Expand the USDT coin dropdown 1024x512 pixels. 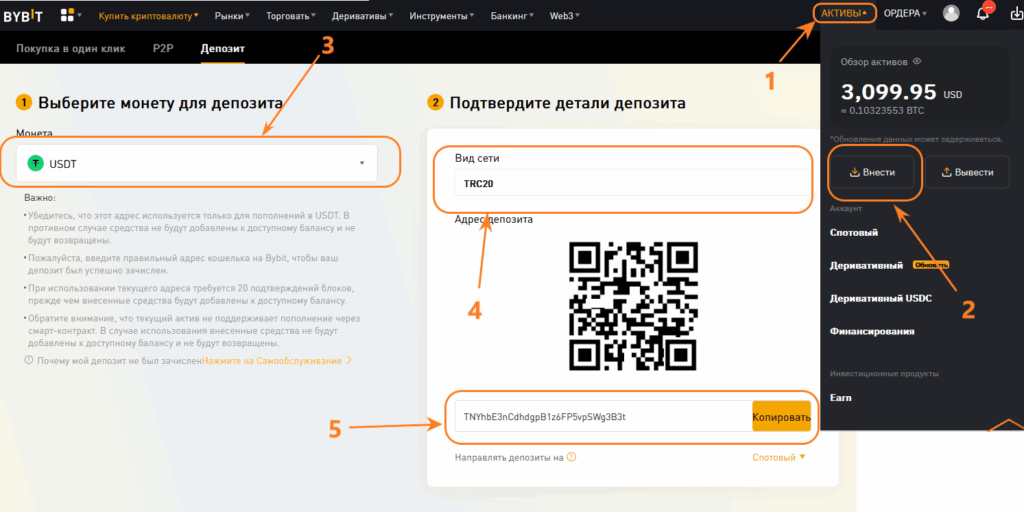(x=361, y=164)
